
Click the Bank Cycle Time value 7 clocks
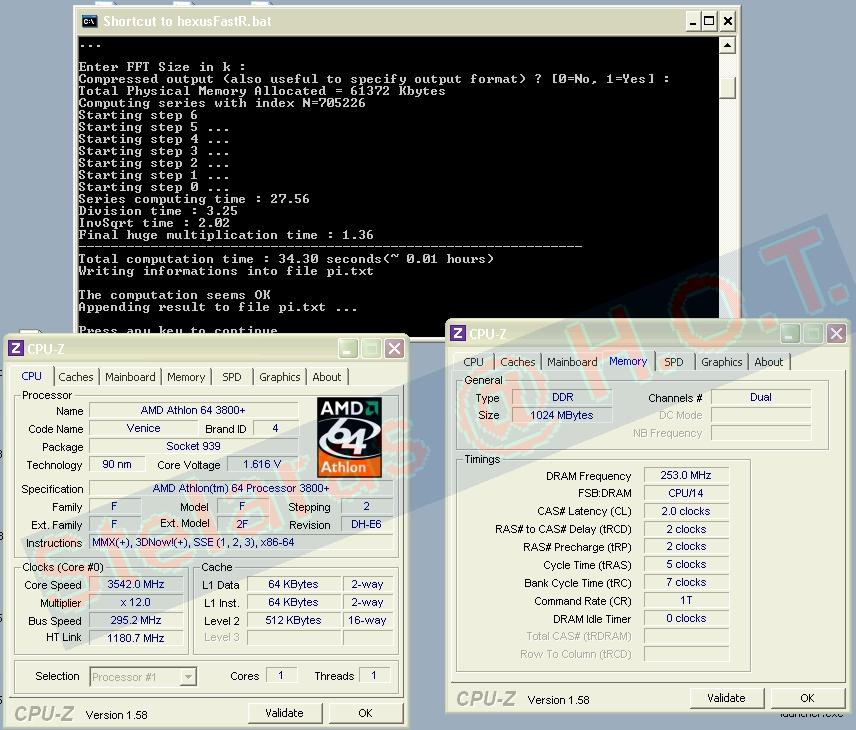point(686,582)
